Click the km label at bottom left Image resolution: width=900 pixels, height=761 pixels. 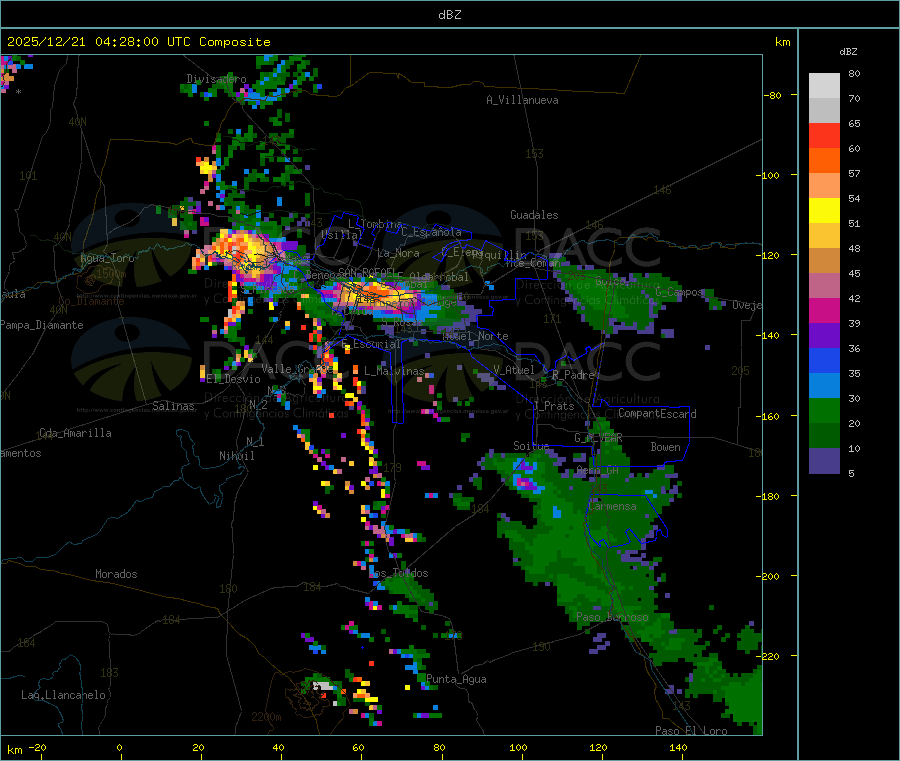pos(14,750)
